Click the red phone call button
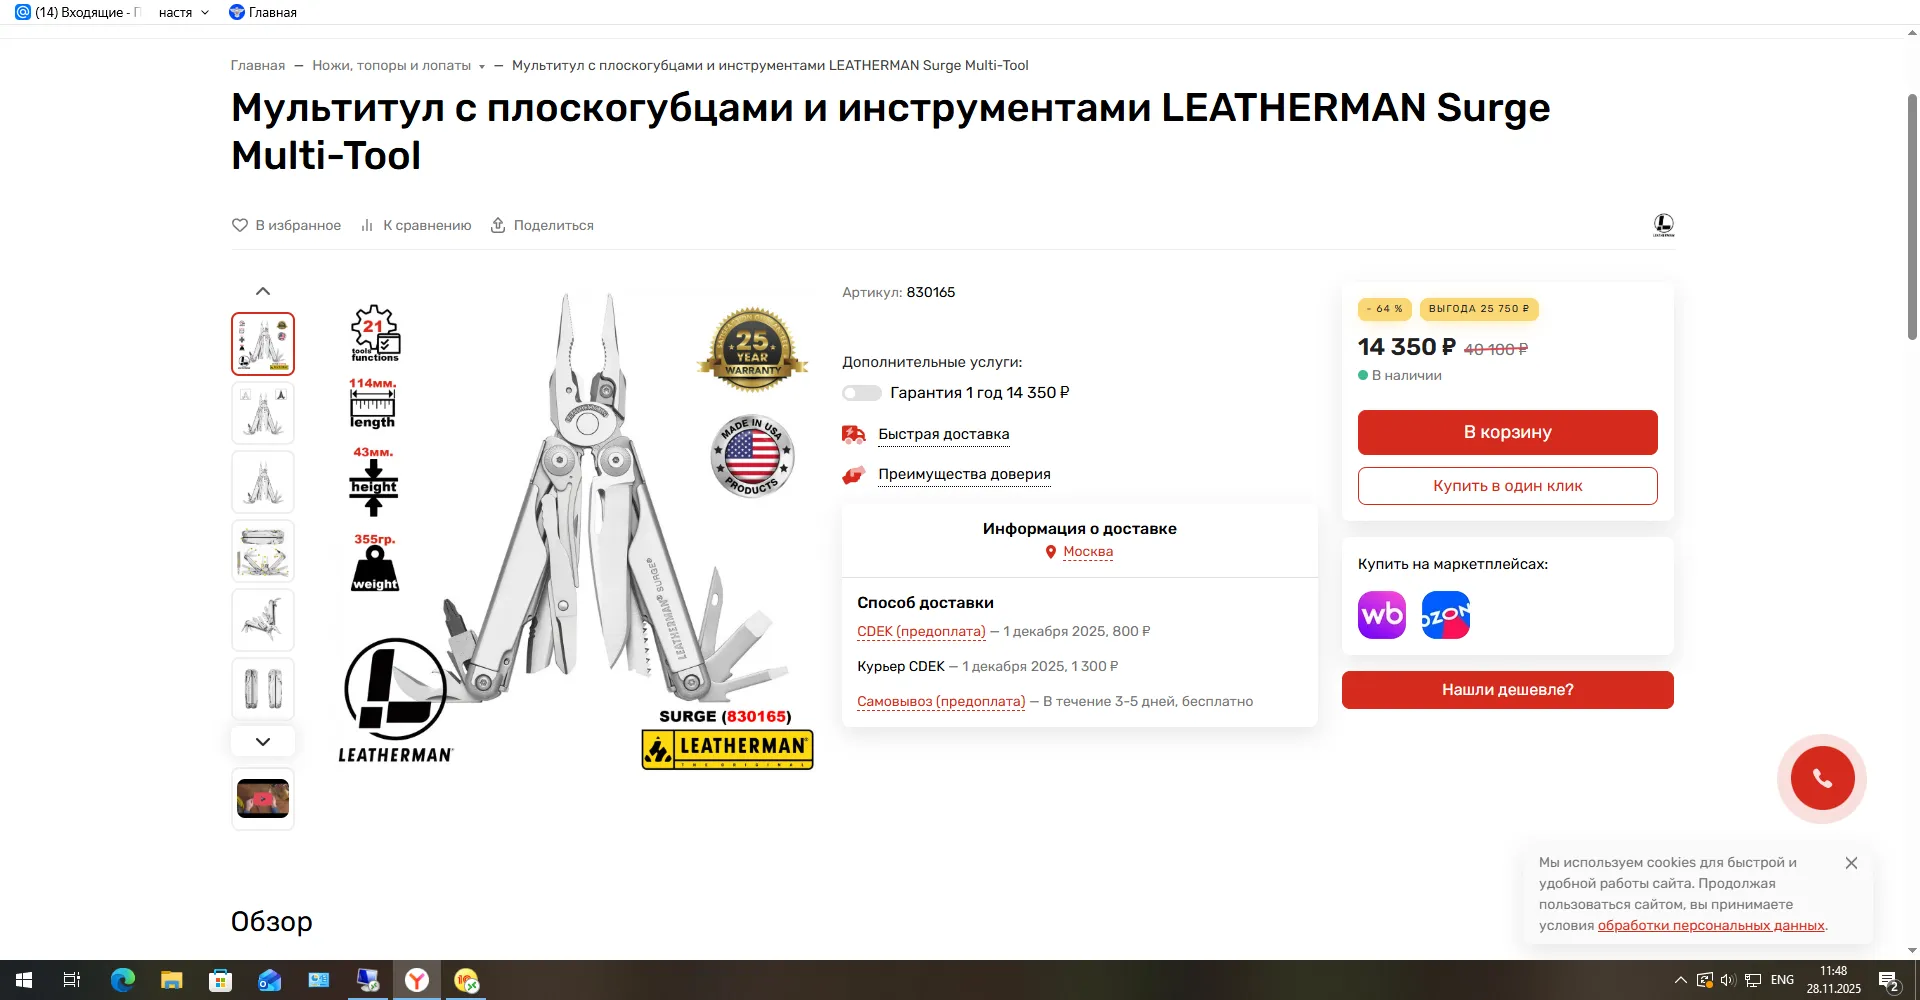1920x1000 pixels. [1822, 778]
